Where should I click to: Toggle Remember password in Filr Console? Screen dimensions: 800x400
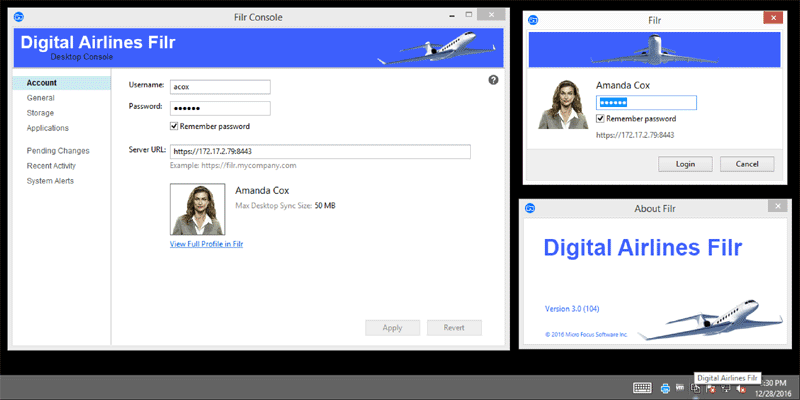click(174, 126)
